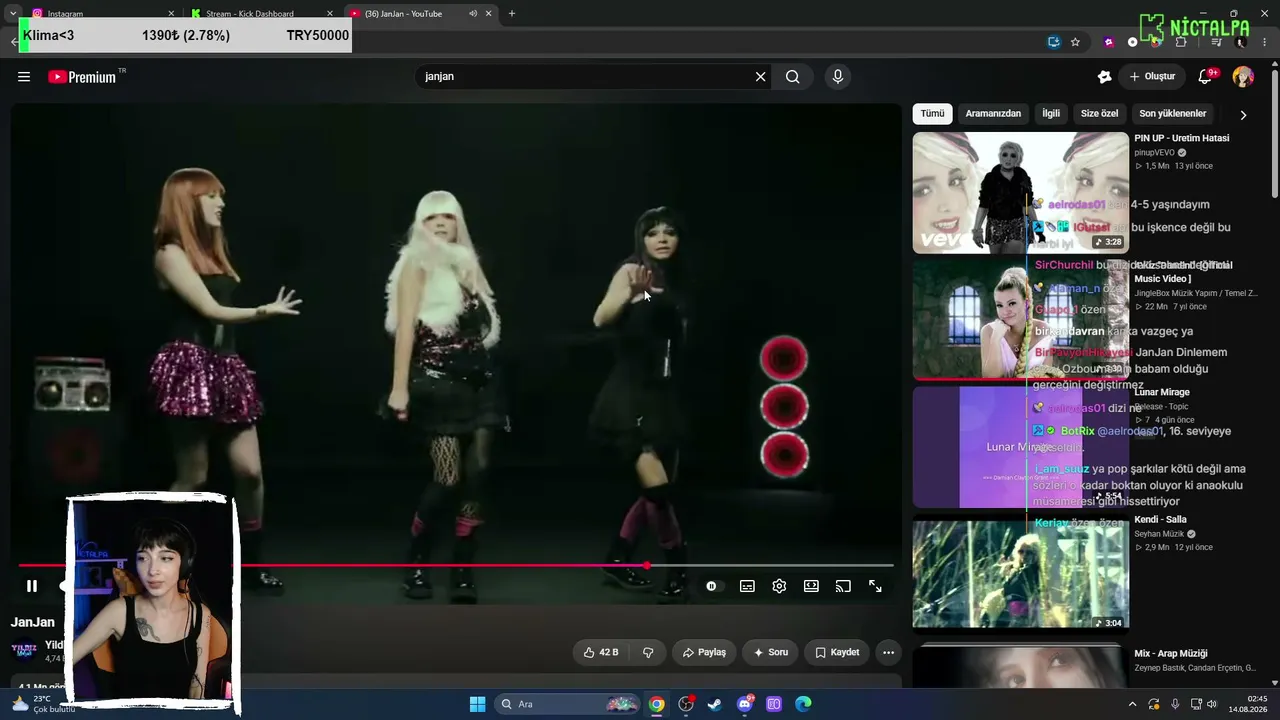Enter full screen for the video
1280x720 pixels.
coord(875,586)
